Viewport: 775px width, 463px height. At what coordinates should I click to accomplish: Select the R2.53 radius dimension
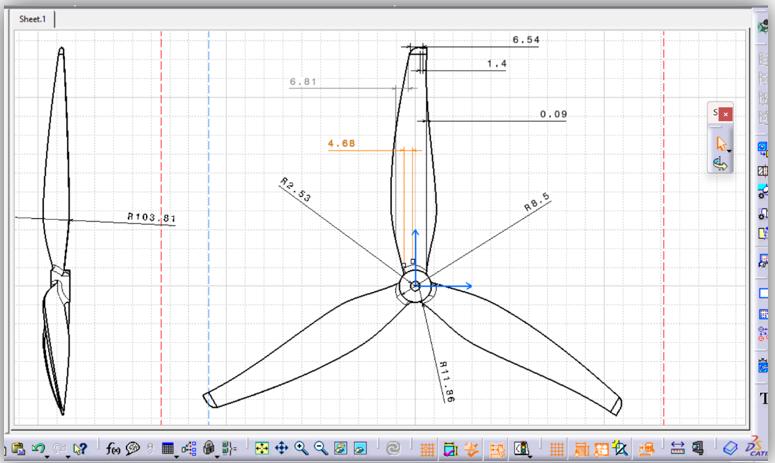click(296, 190)
